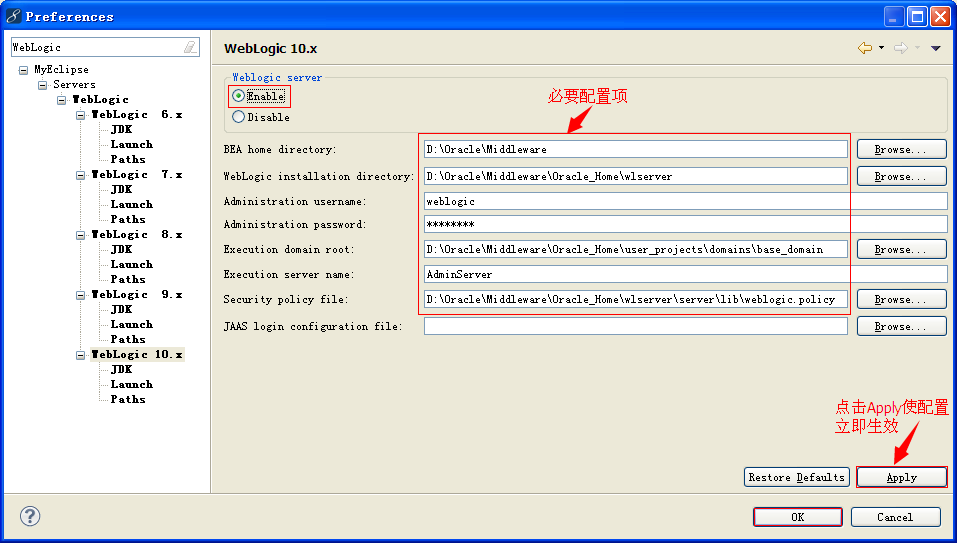
Task: Collapse the WebLogic 8.x node
Action: click(81, 235)
